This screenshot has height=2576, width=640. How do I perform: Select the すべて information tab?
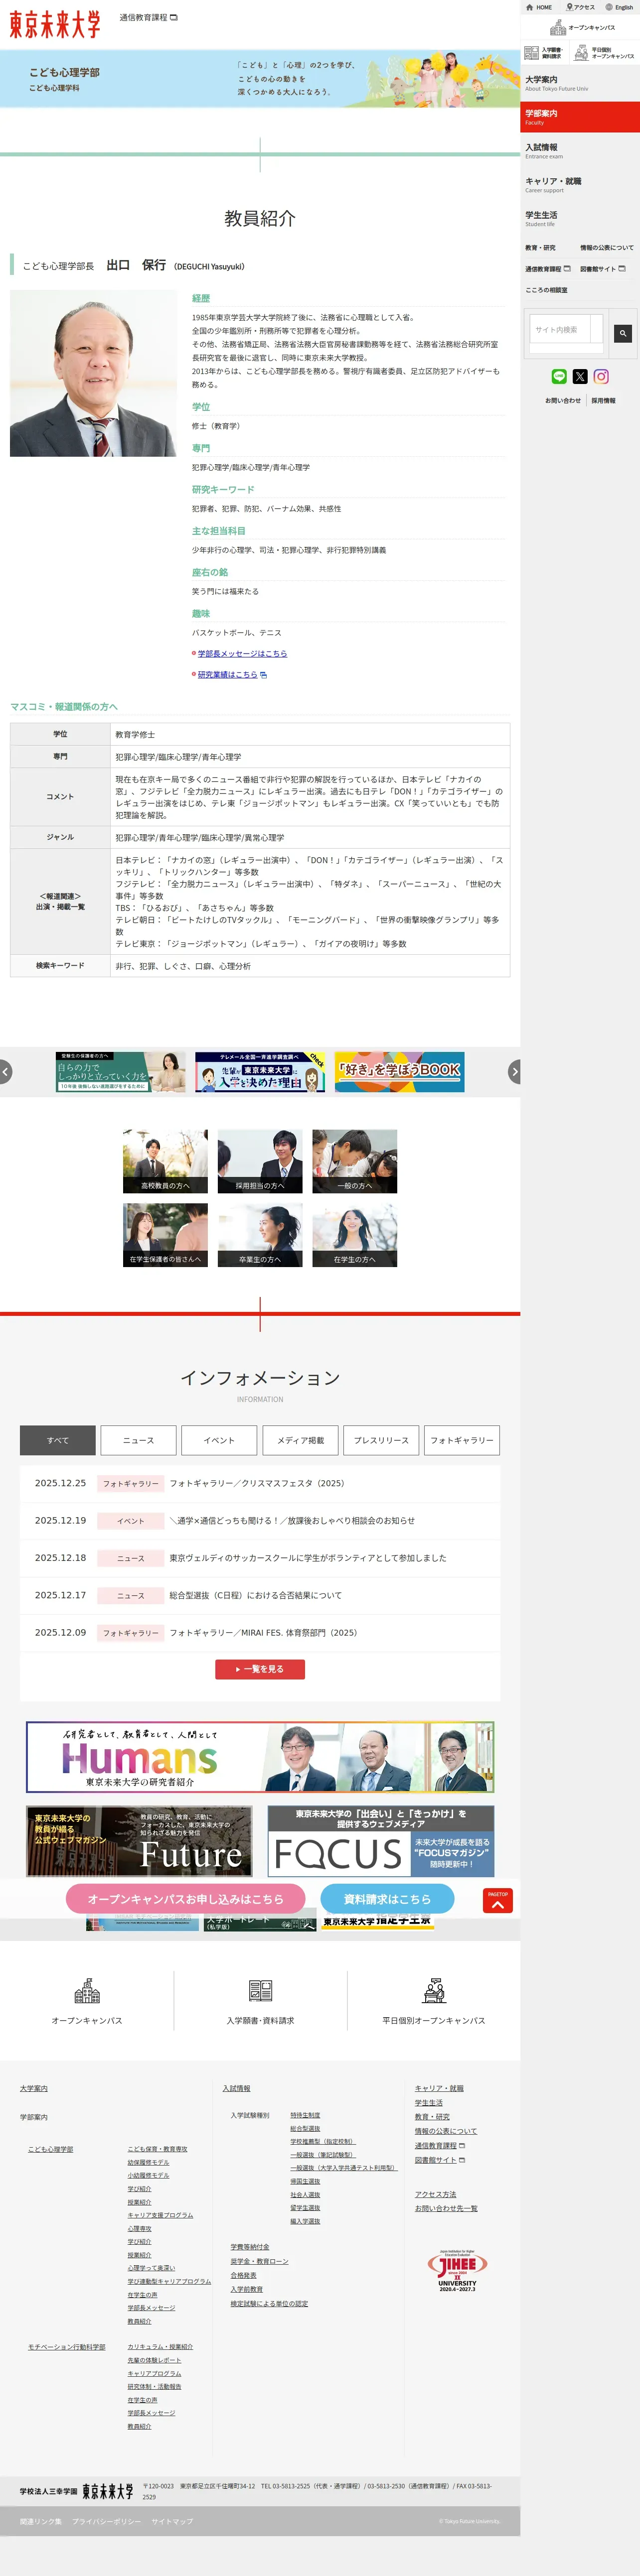(58, 1440)
